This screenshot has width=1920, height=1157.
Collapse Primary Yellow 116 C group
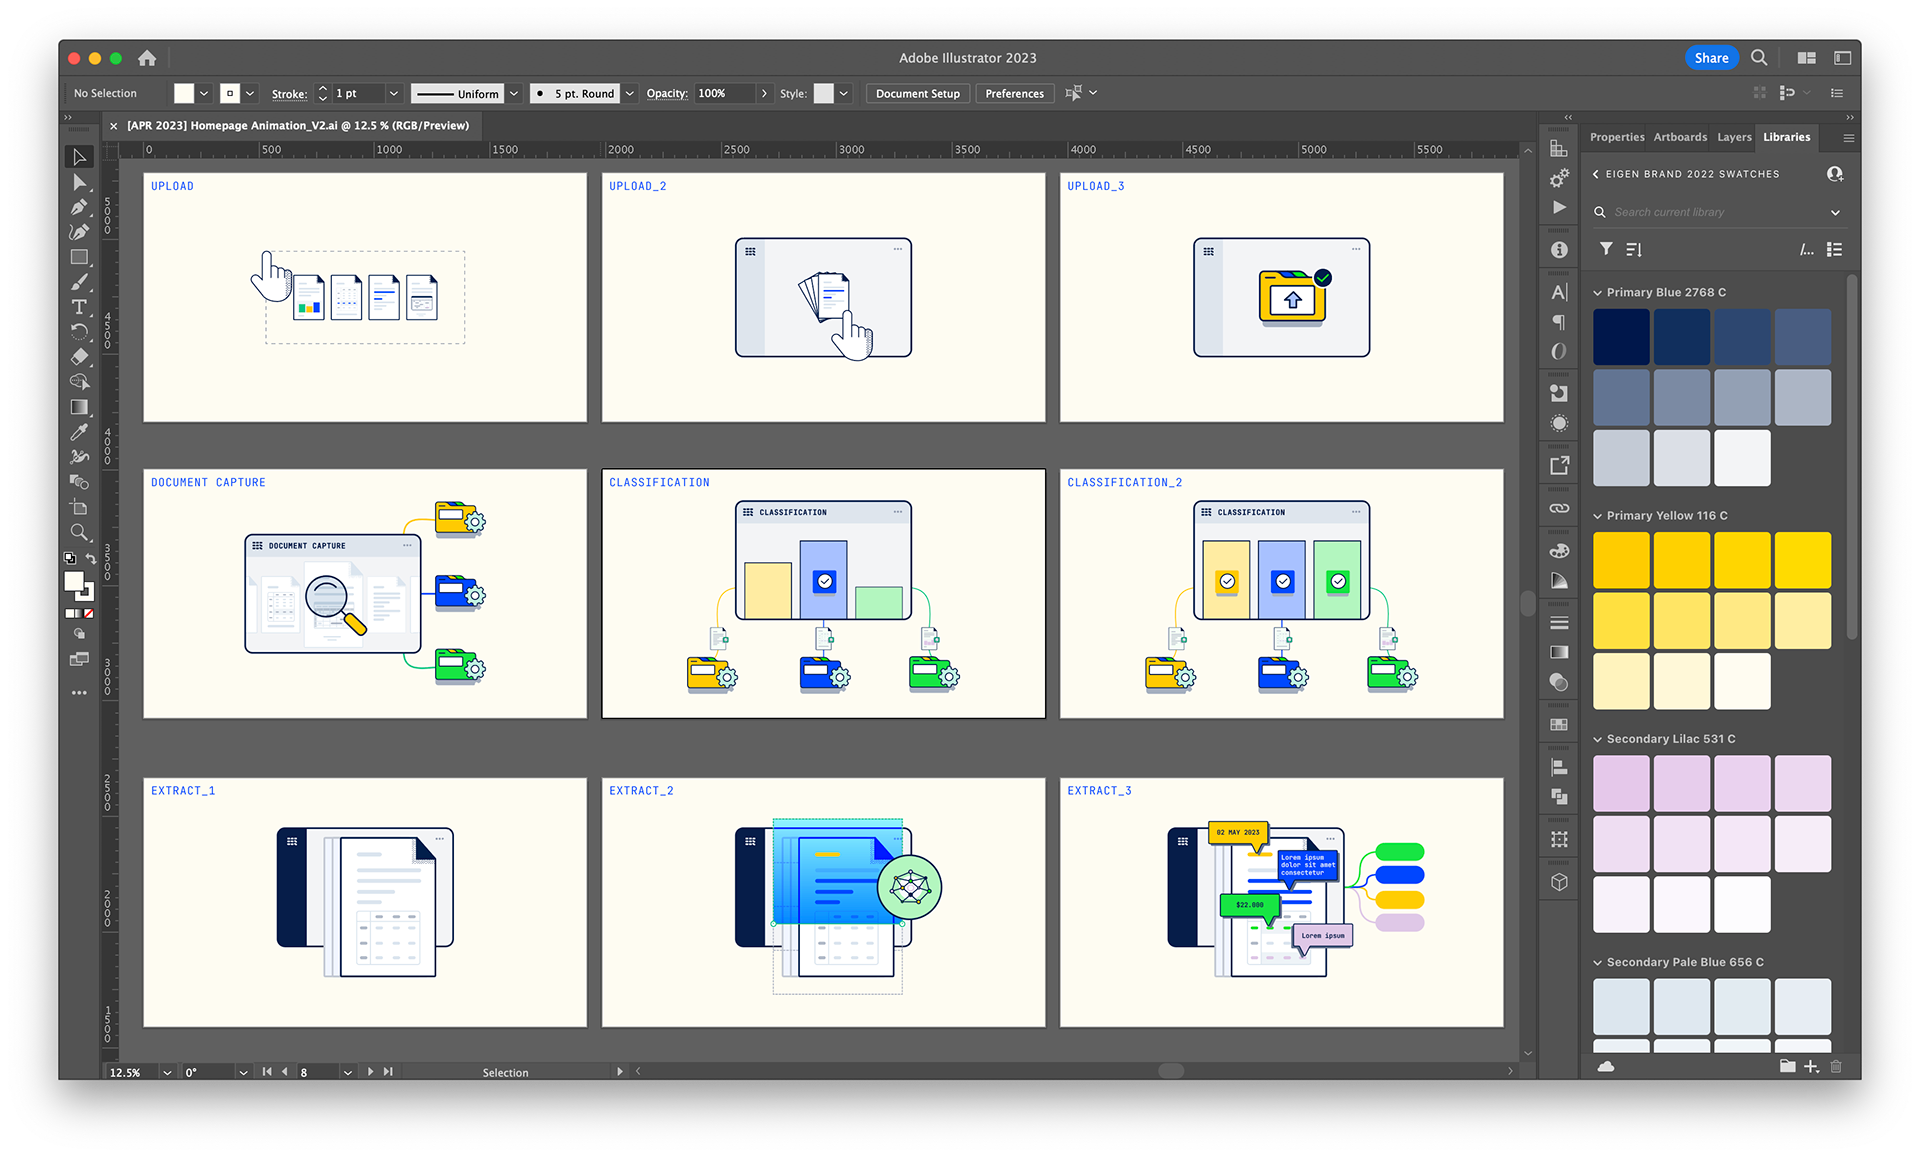click(1597, 516)
